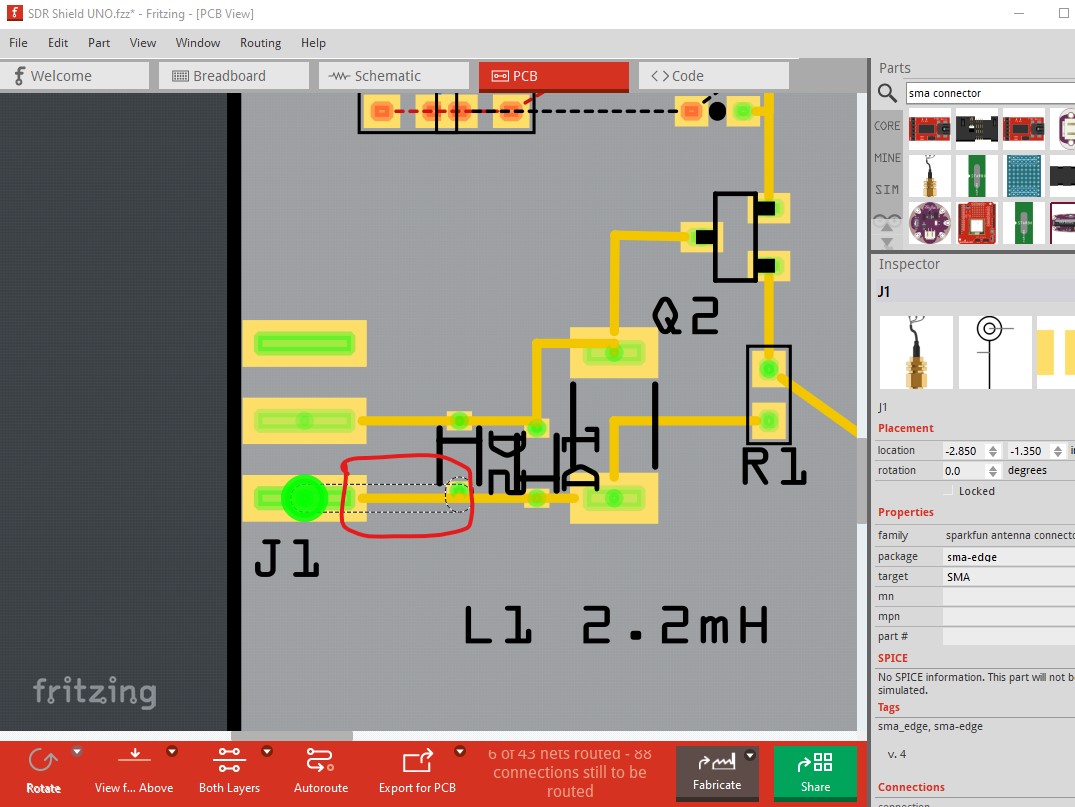Screen dimensions: 1075x807
Task: Select the black connector thumbnail in the parts bin
Action: click(x=976, y=128)
